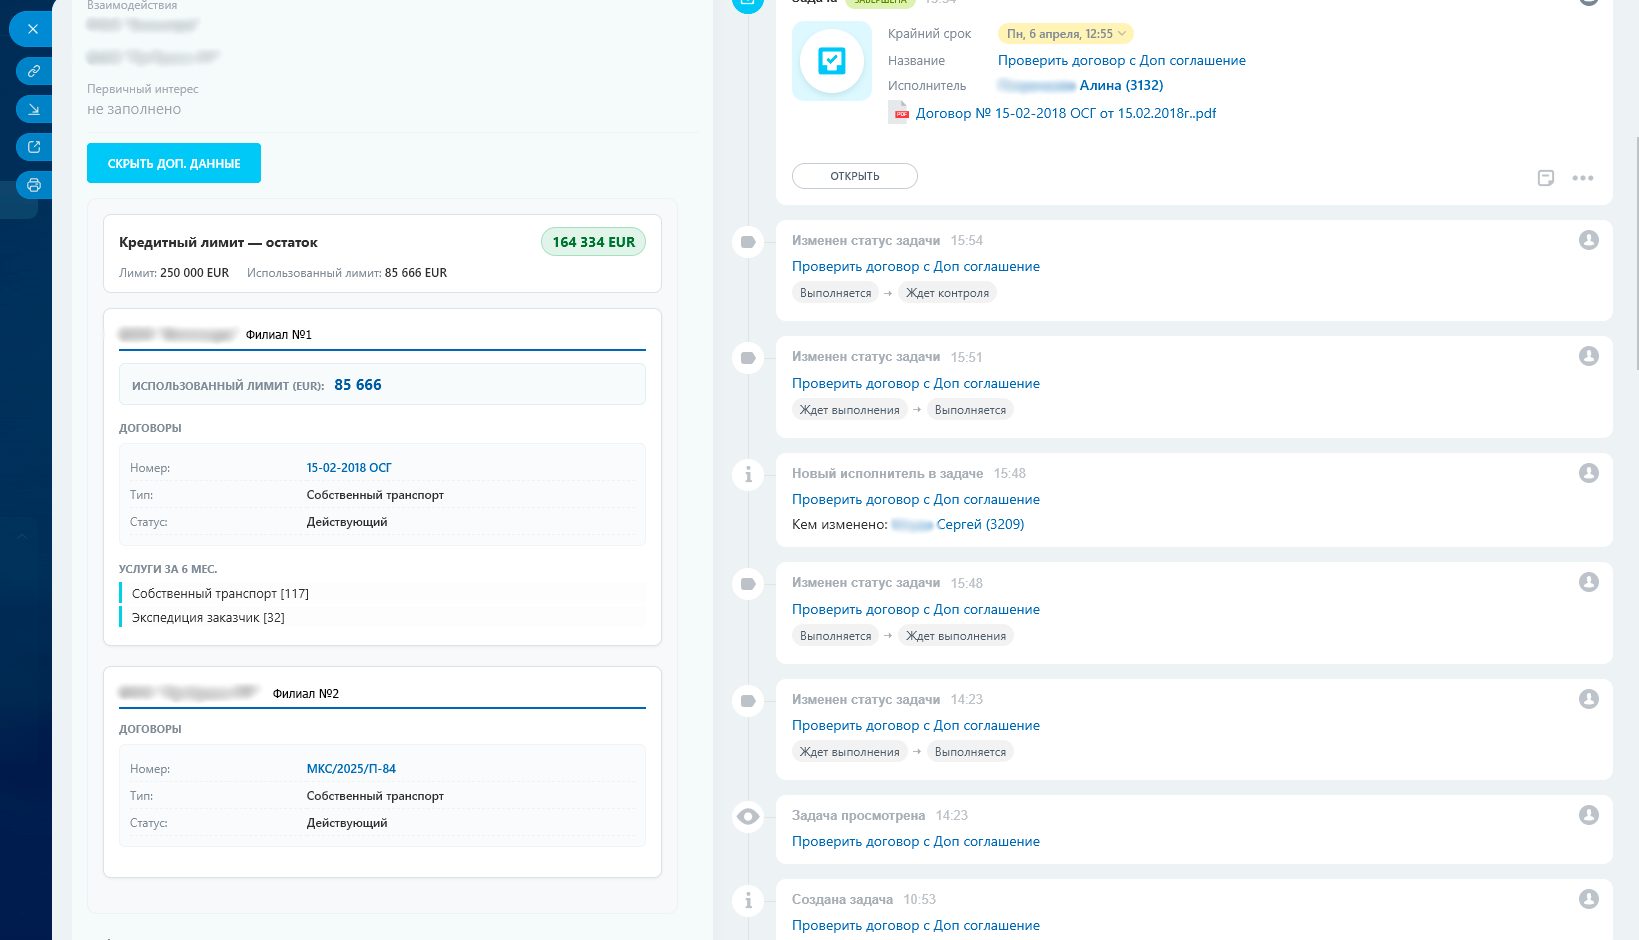Click the eye icon for Задача просмотрена
This screenshot has height=940, width=1639.
pos(748,816)
